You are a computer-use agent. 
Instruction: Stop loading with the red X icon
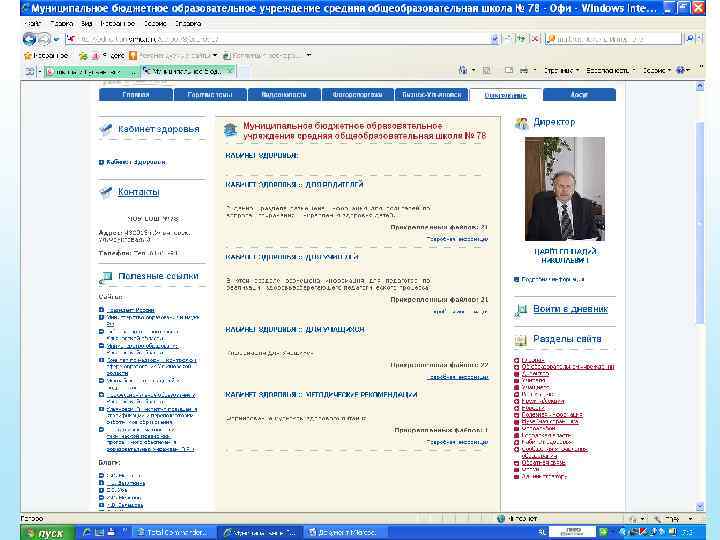point(534,39)
